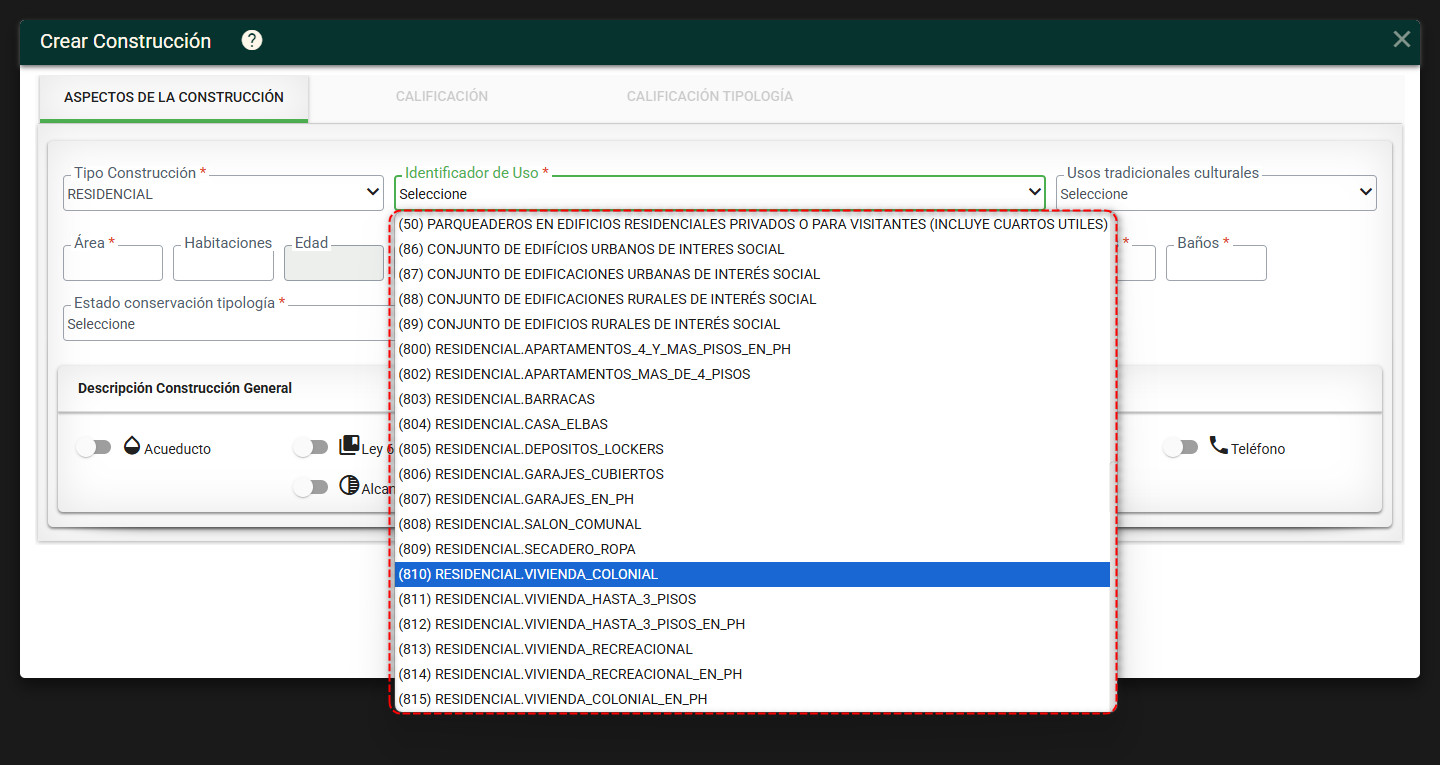Click the Acueducto water drop icon
1440x765 pixels.
(x=132, y=446)
